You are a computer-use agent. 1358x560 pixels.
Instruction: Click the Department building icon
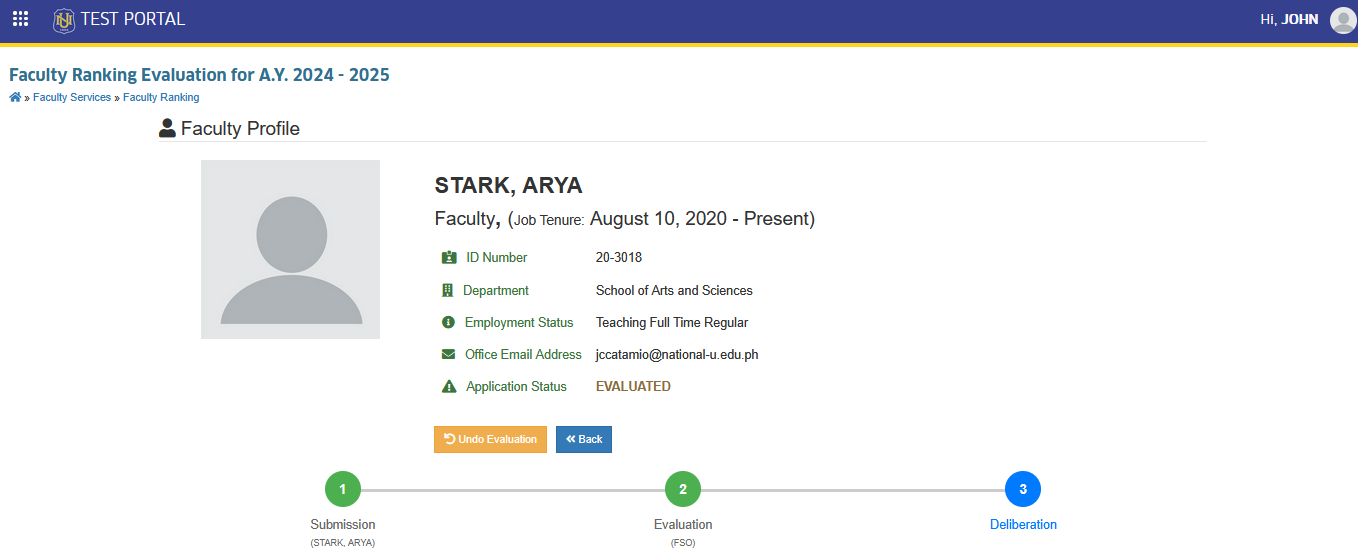(x=447, y=291)
